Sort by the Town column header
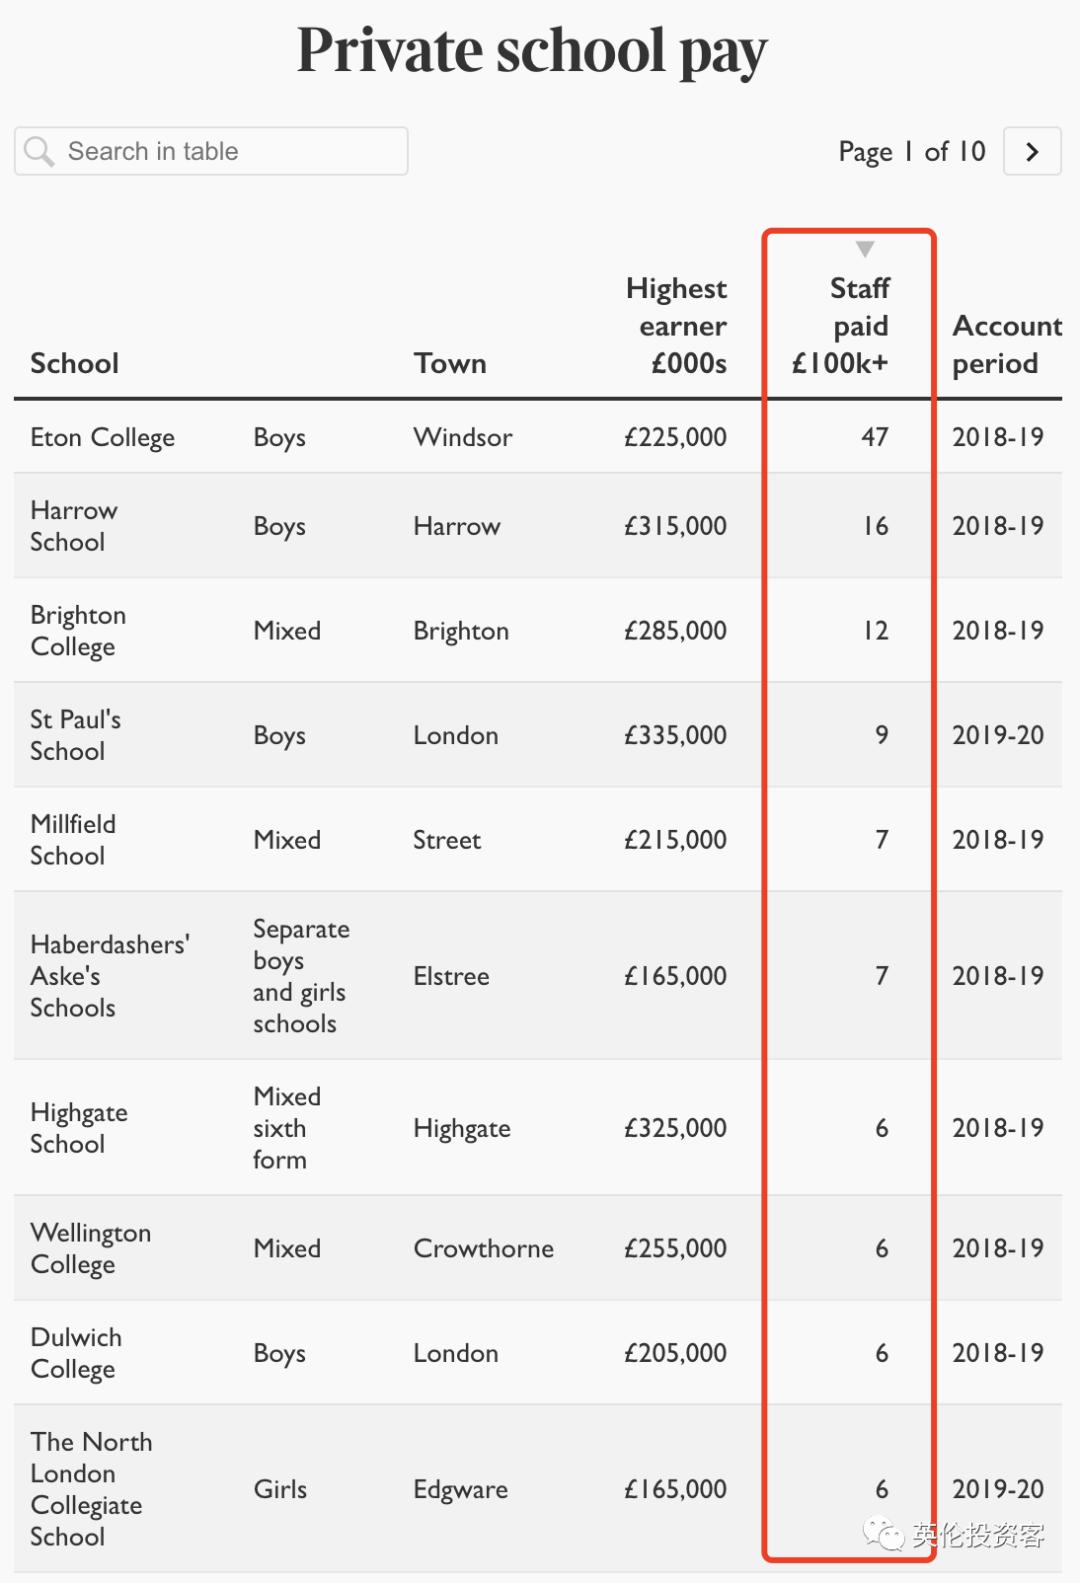This screenshot has width=1080, height=1583. click(x=450, y=363)
